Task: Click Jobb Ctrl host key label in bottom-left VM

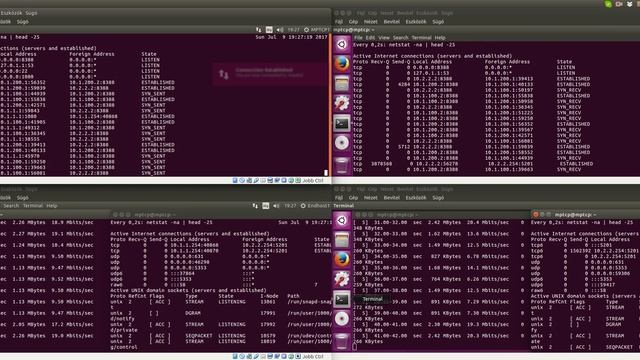Action: click(x=313, y=356)
